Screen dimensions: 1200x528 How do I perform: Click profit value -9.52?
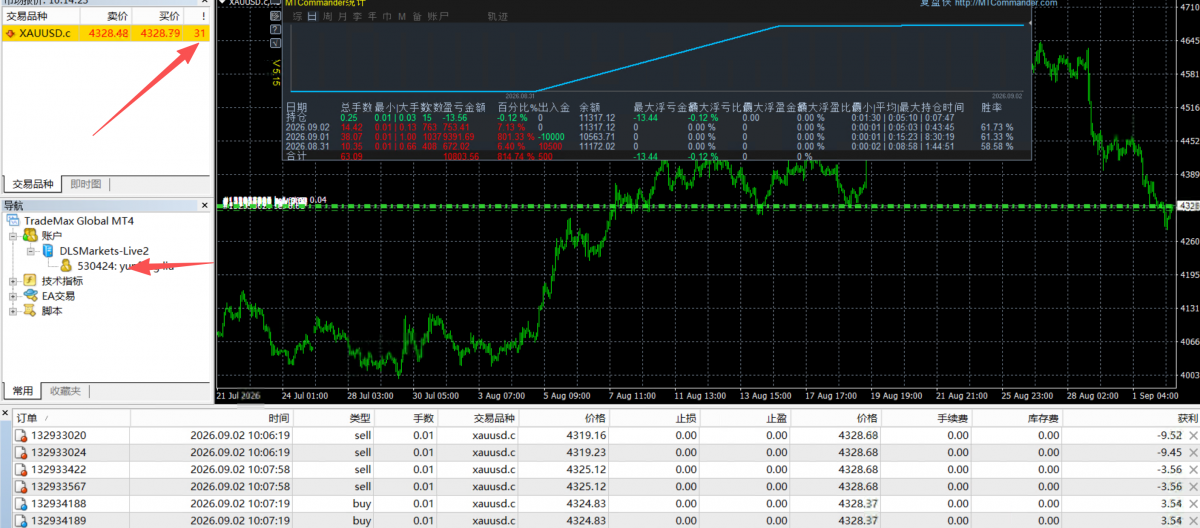tap(1170, 435)
